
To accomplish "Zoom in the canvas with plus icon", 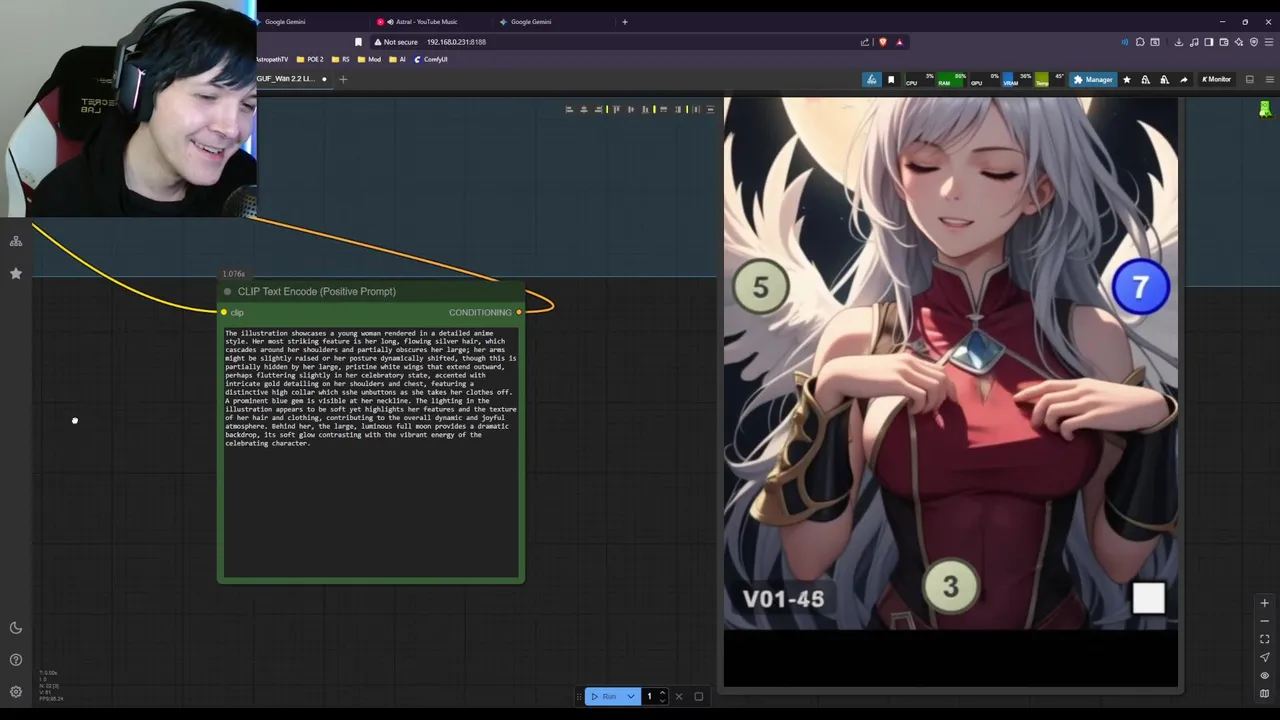I will pos(1264,603).
